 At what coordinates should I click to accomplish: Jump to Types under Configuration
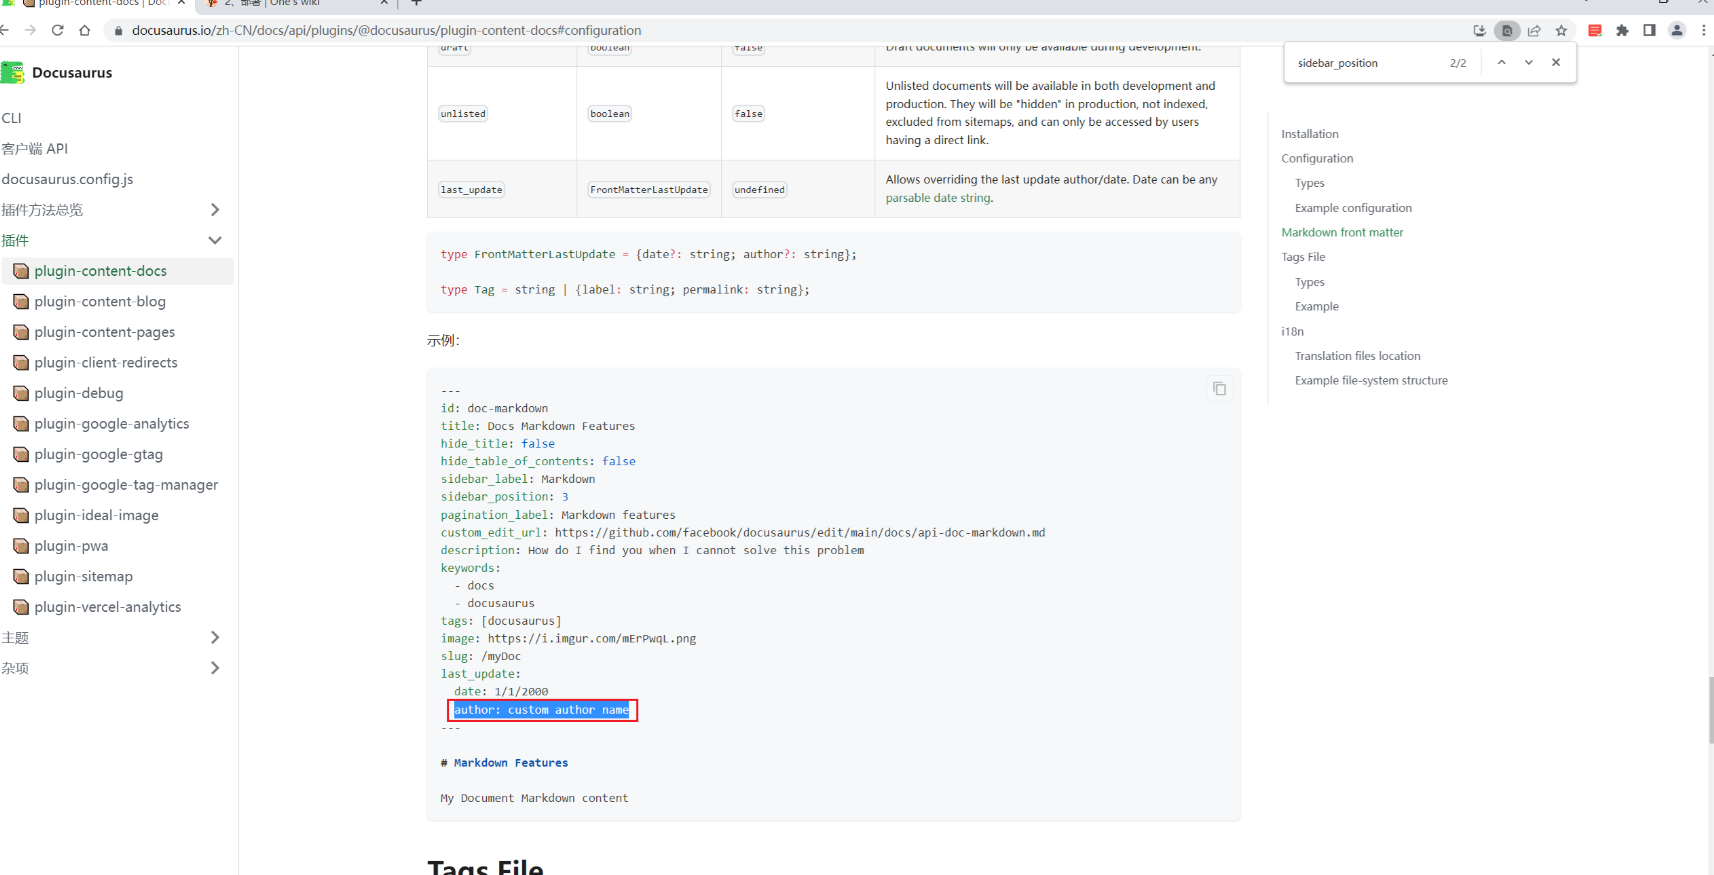click(1310, 183)
